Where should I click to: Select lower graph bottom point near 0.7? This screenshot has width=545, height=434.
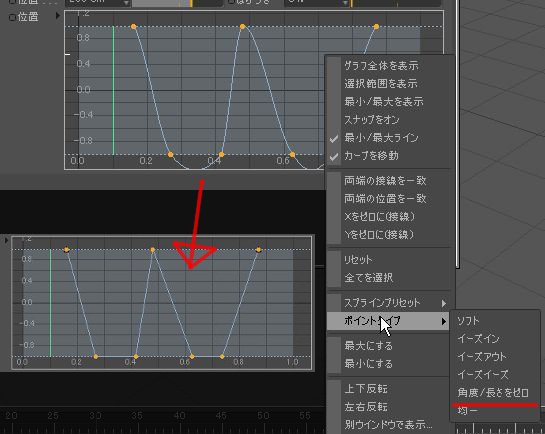pyautogui.click(x=222, y=357)
